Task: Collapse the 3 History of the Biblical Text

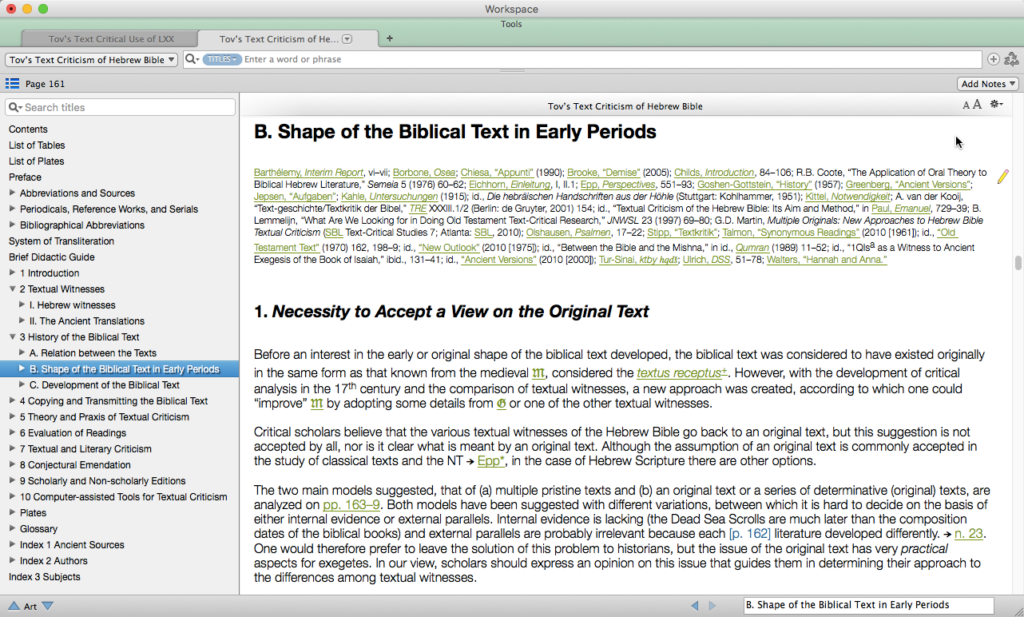Action: [x=12, y=337]
